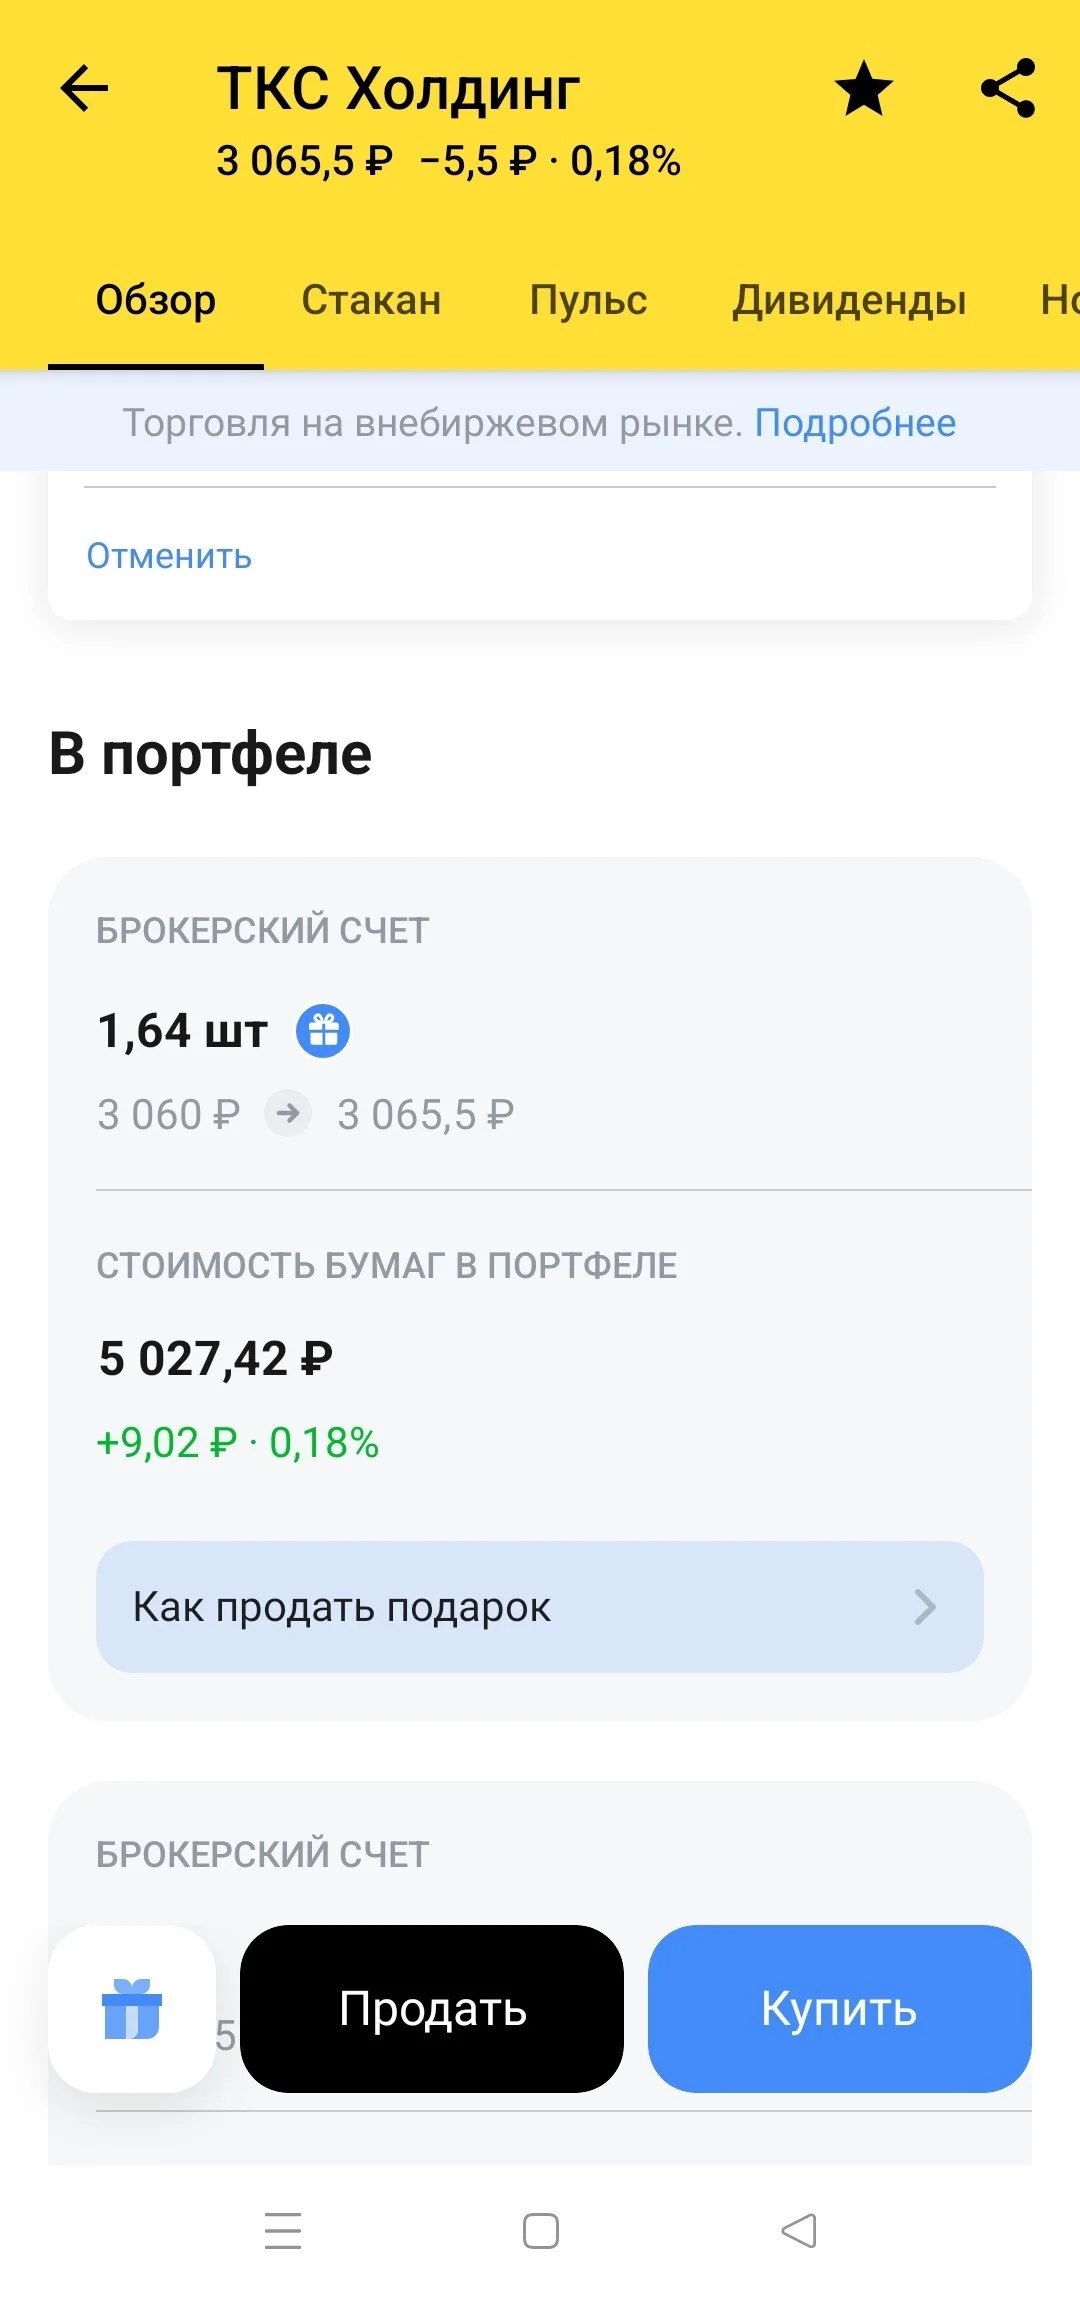Image resolution: width=1080 pixels, height=2297 pixels.
Task: Switch to the Пульс tab
Action: click(x=588, y=300)
